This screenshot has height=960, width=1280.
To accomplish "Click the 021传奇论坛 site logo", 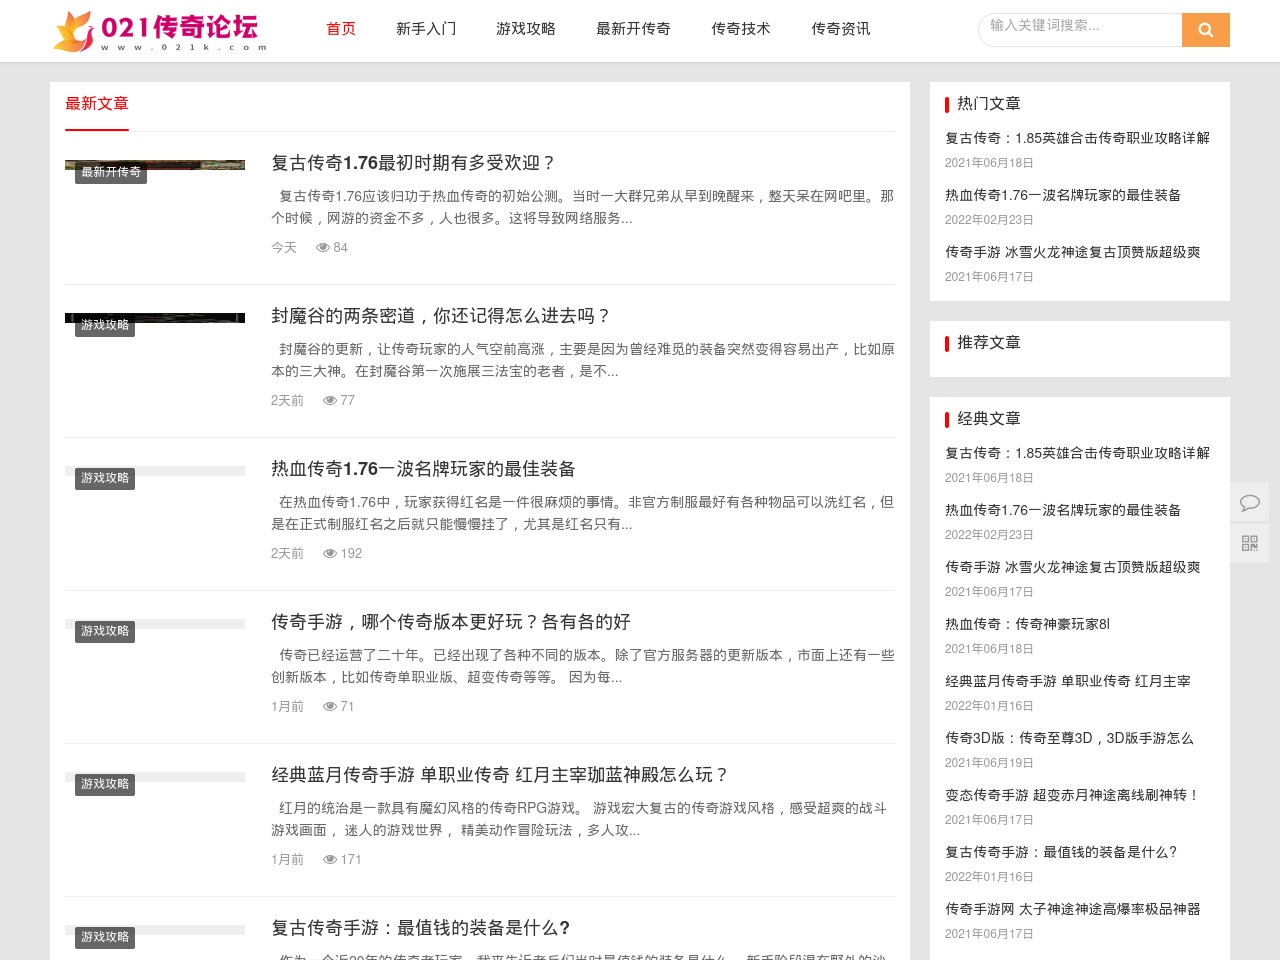I will point(160,31).
